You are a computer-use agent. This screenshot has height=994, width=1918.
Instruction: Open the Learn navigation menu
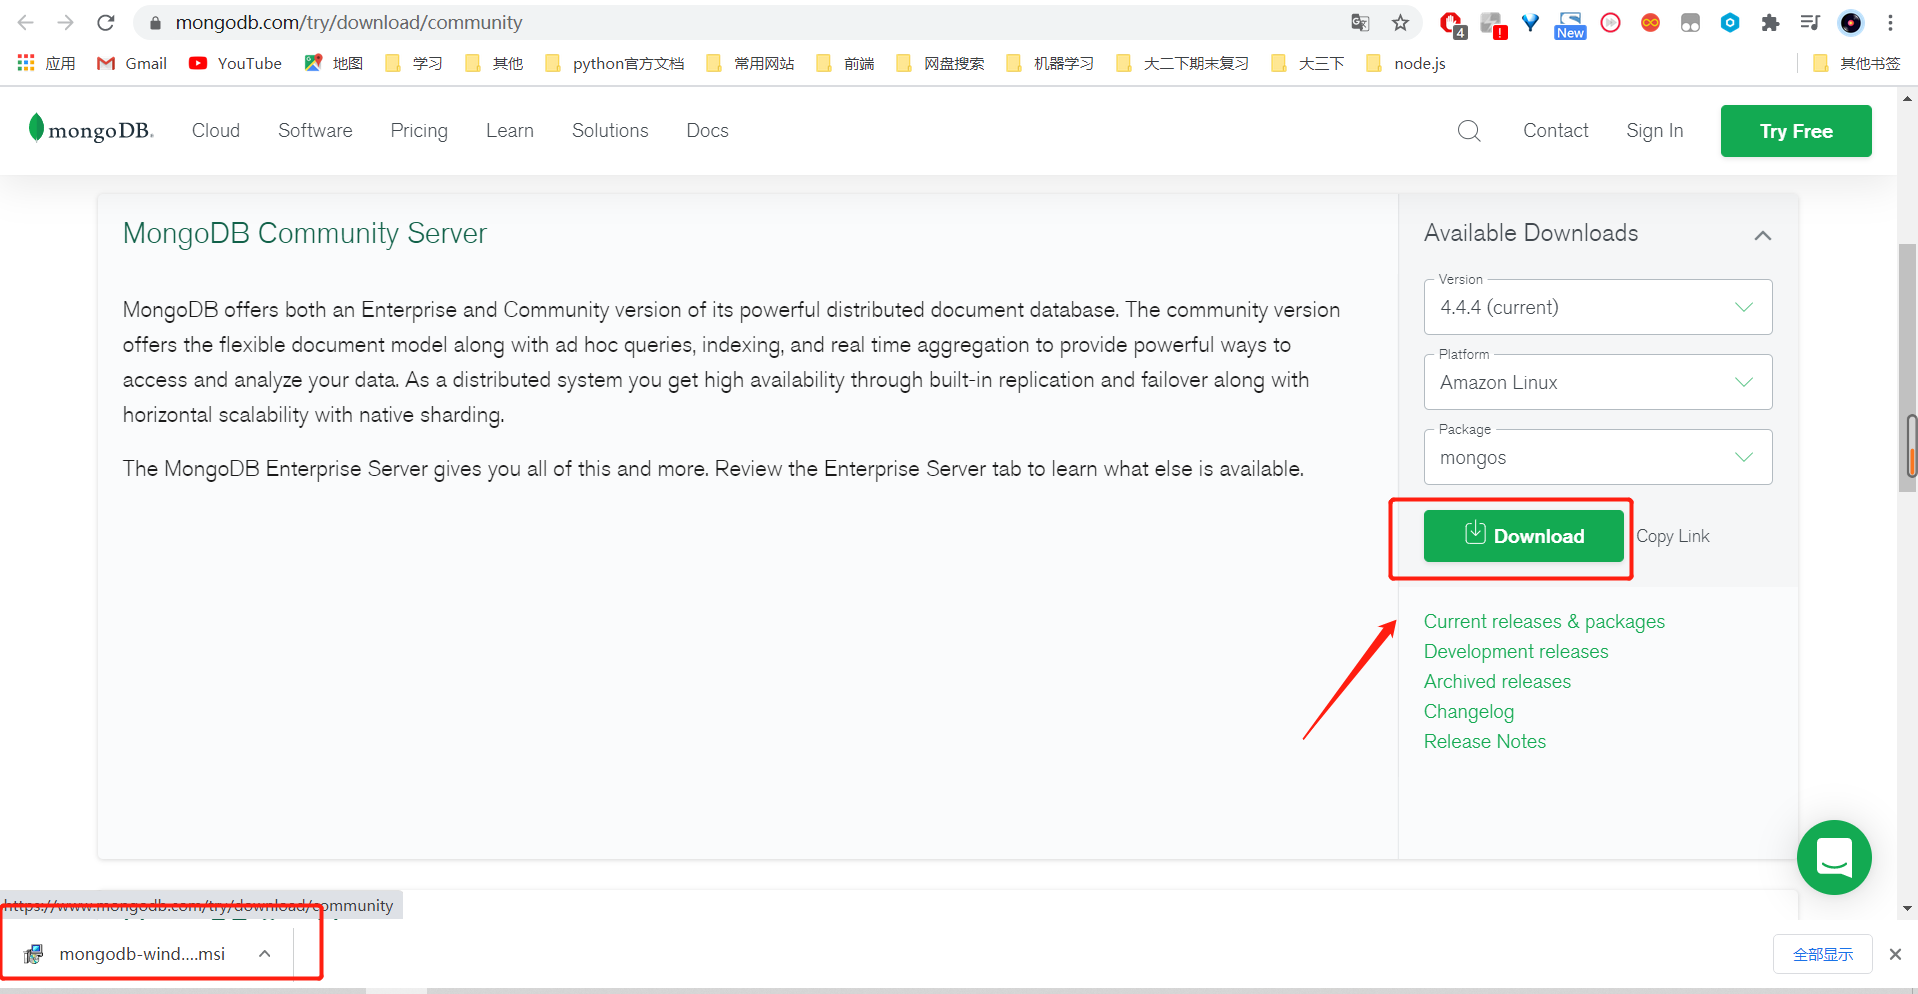[x=510, y=130]
